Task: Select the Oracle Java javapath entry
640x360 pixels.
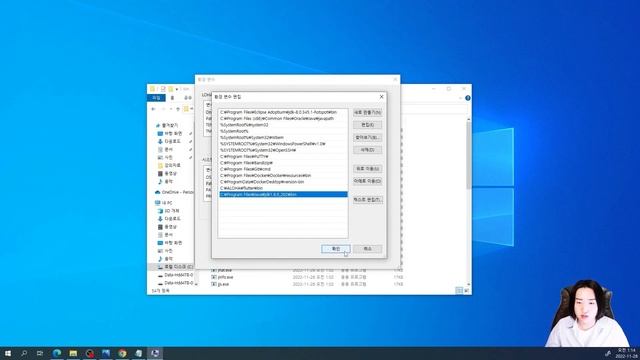Action: (283, 118)
